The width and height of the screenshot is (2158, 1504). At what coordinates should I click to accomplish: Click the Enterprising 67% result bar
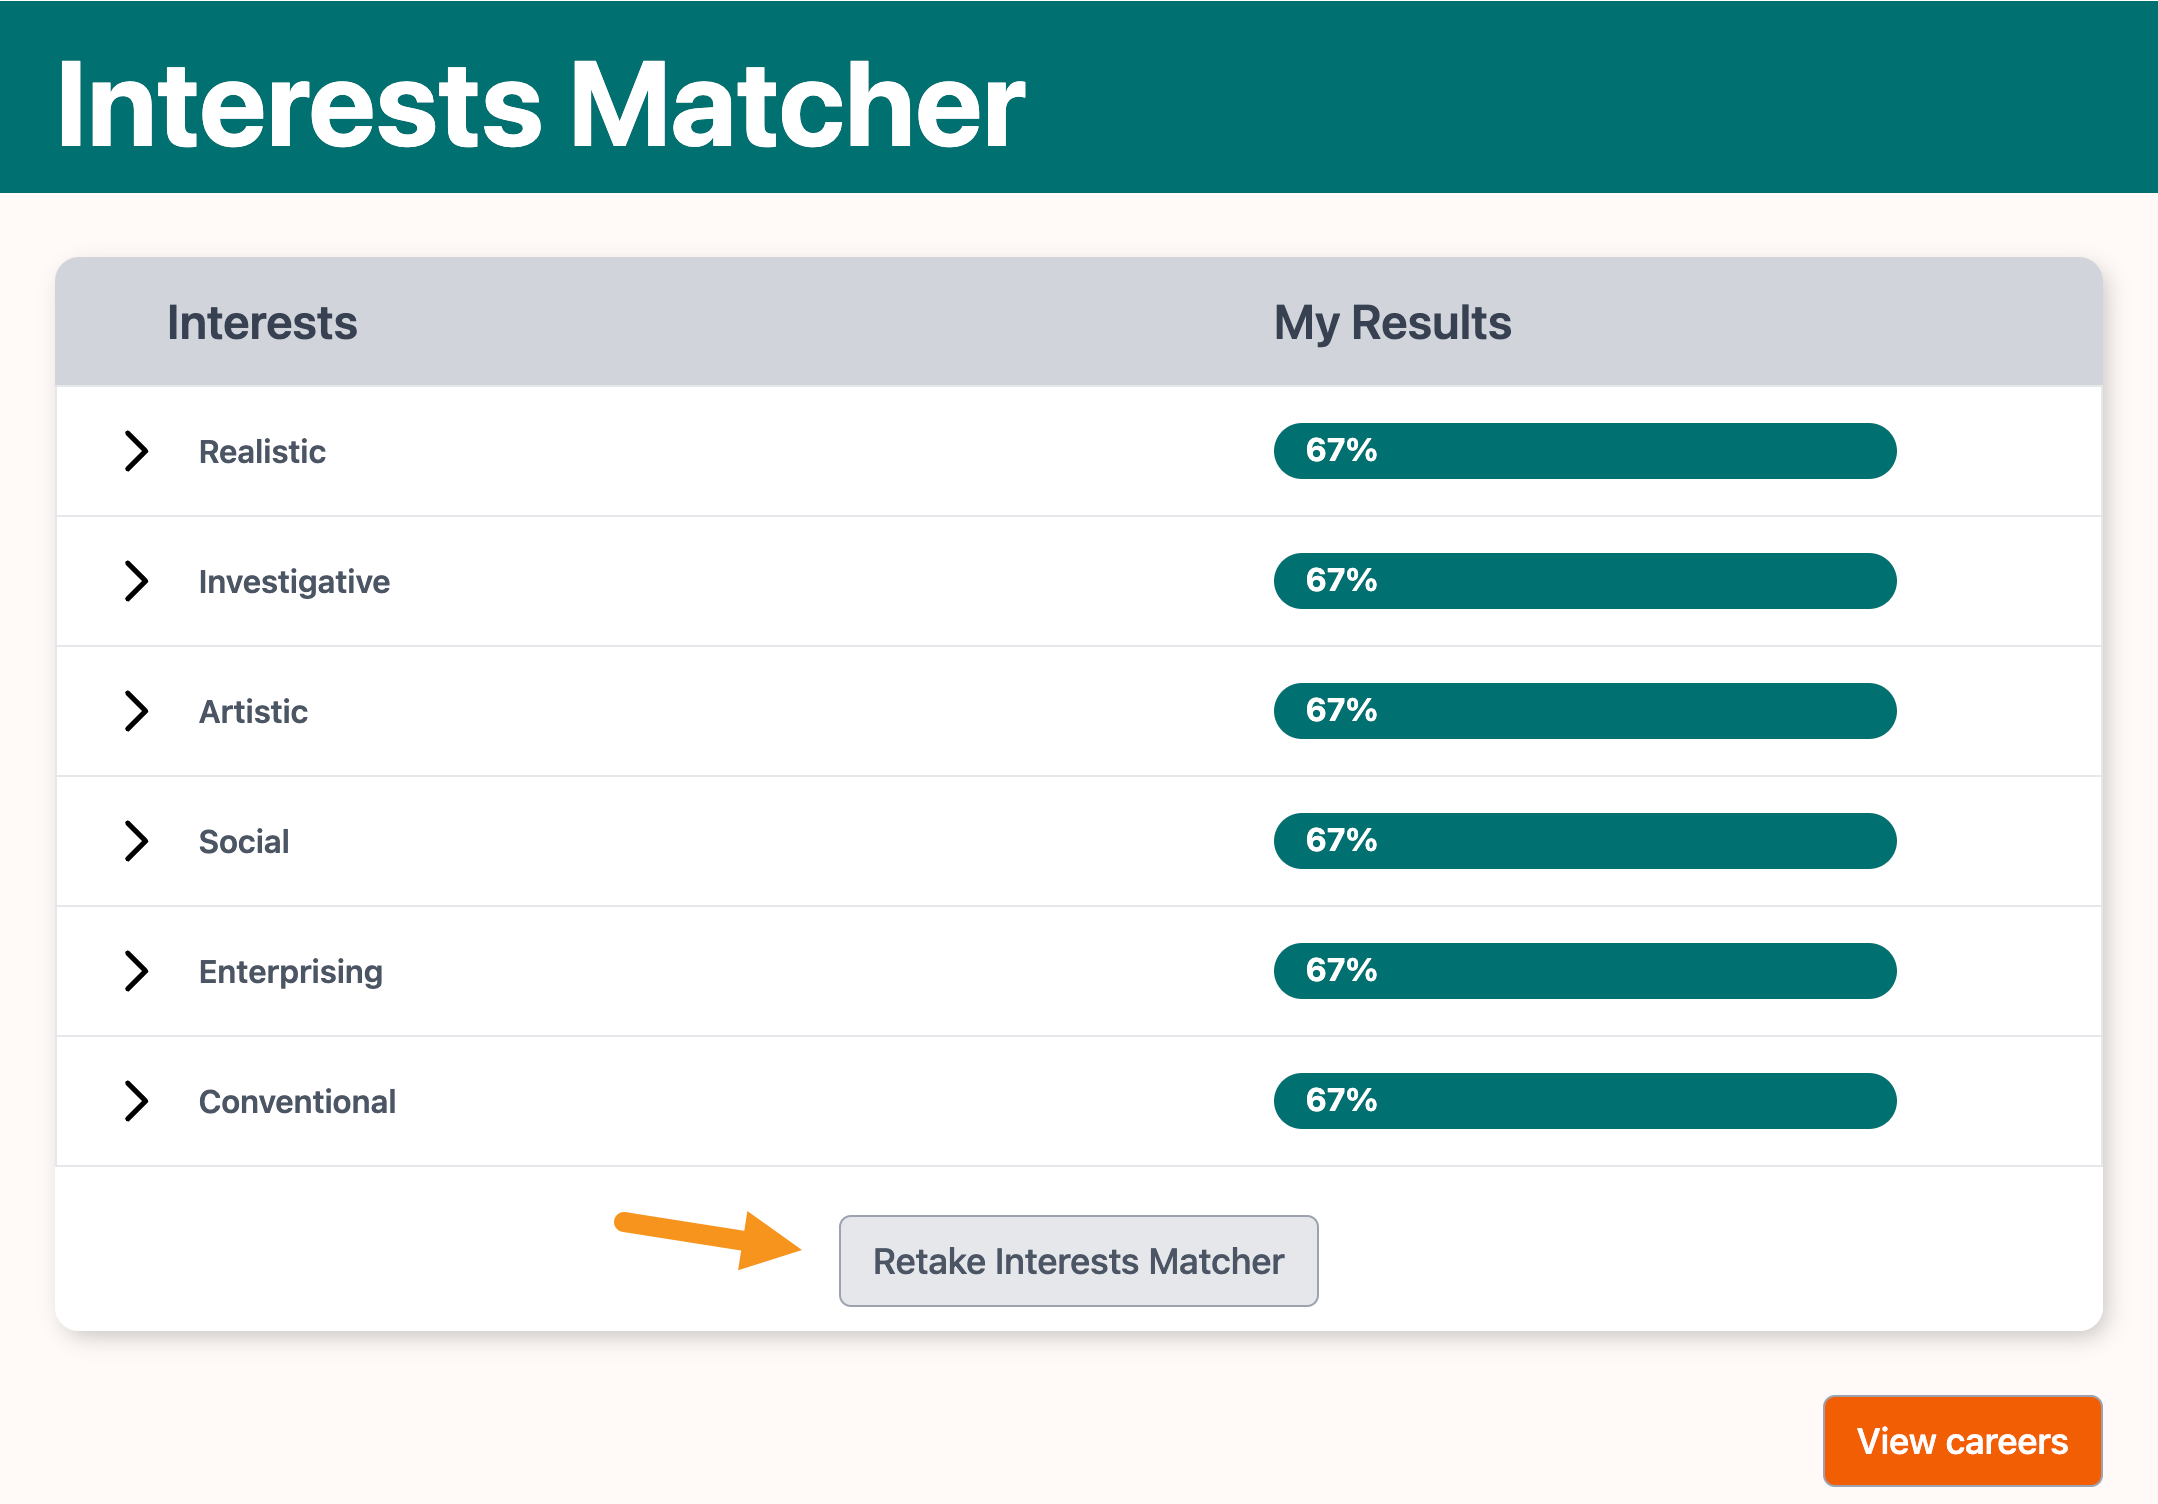coord(1584,971)
